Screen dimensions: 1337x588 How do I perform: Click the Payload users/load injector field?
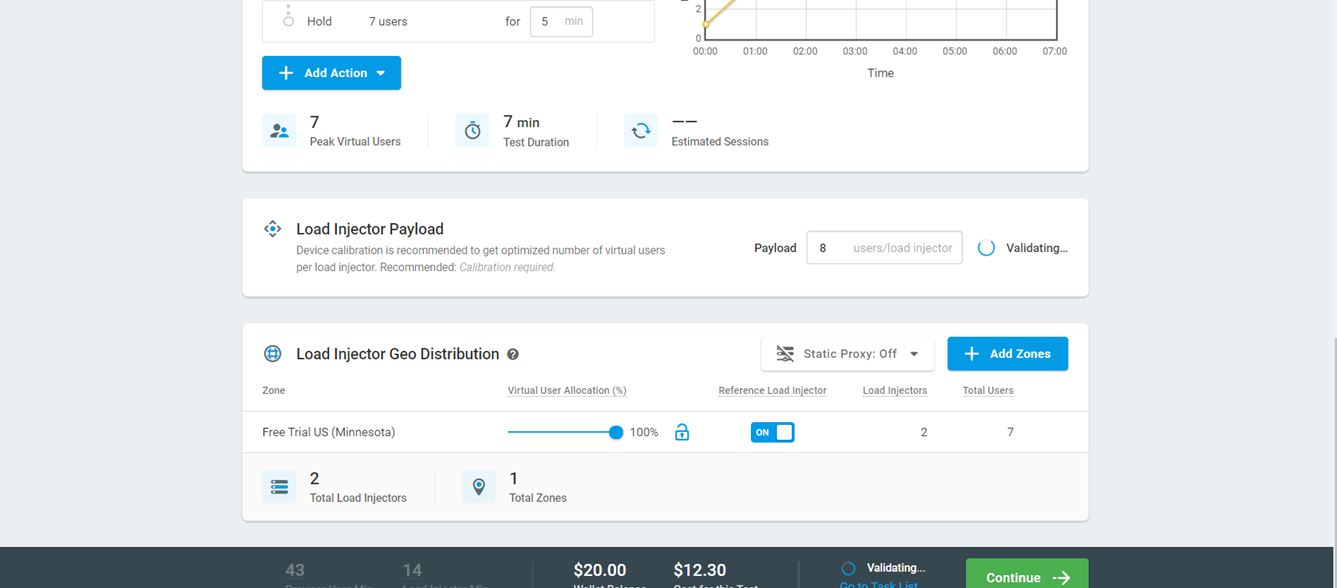click(884, 248)
